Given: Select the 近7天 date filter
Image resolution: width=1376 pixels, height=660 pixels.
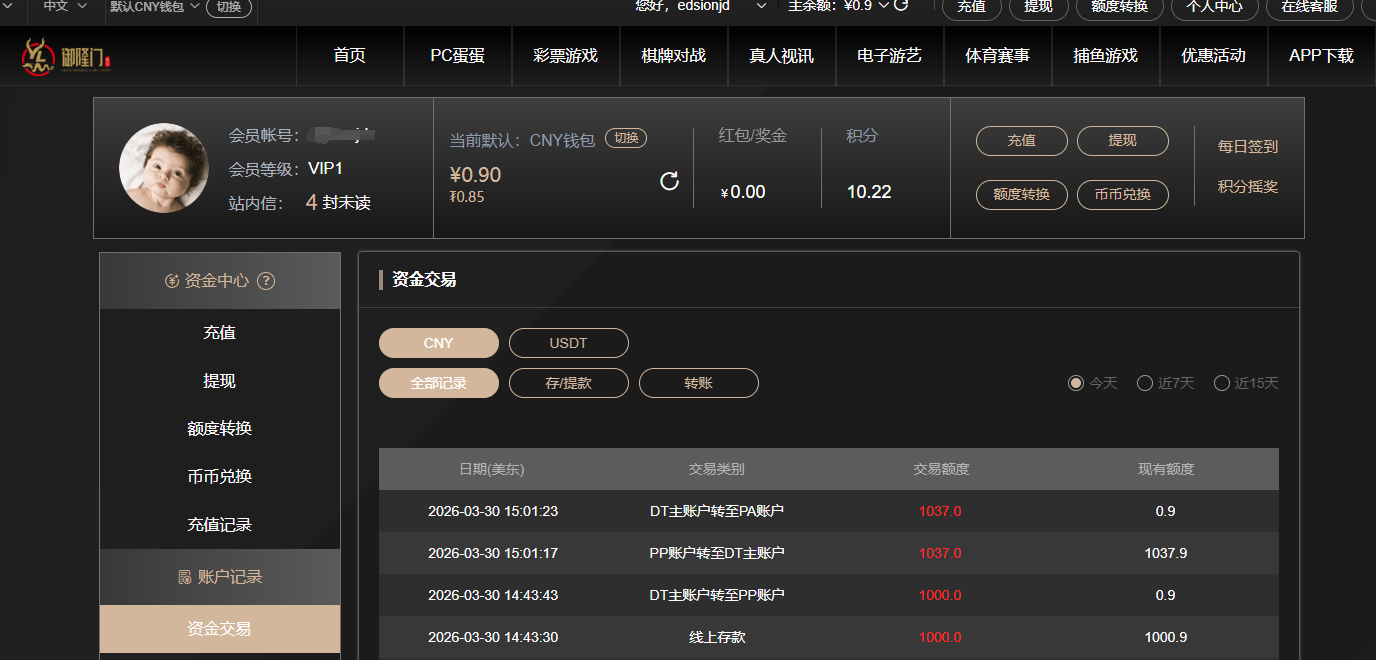Looking at the screenshot, I should [1145, 383].
